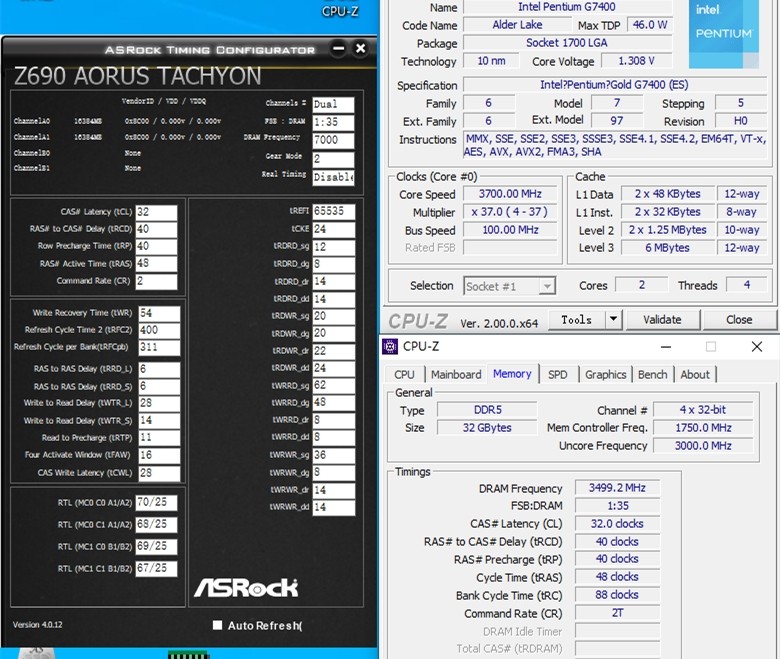Viewport: 780px width, 659px height.
Task: Close the ASRock Timing Configurator window
Action: click(x=361, y=49)
